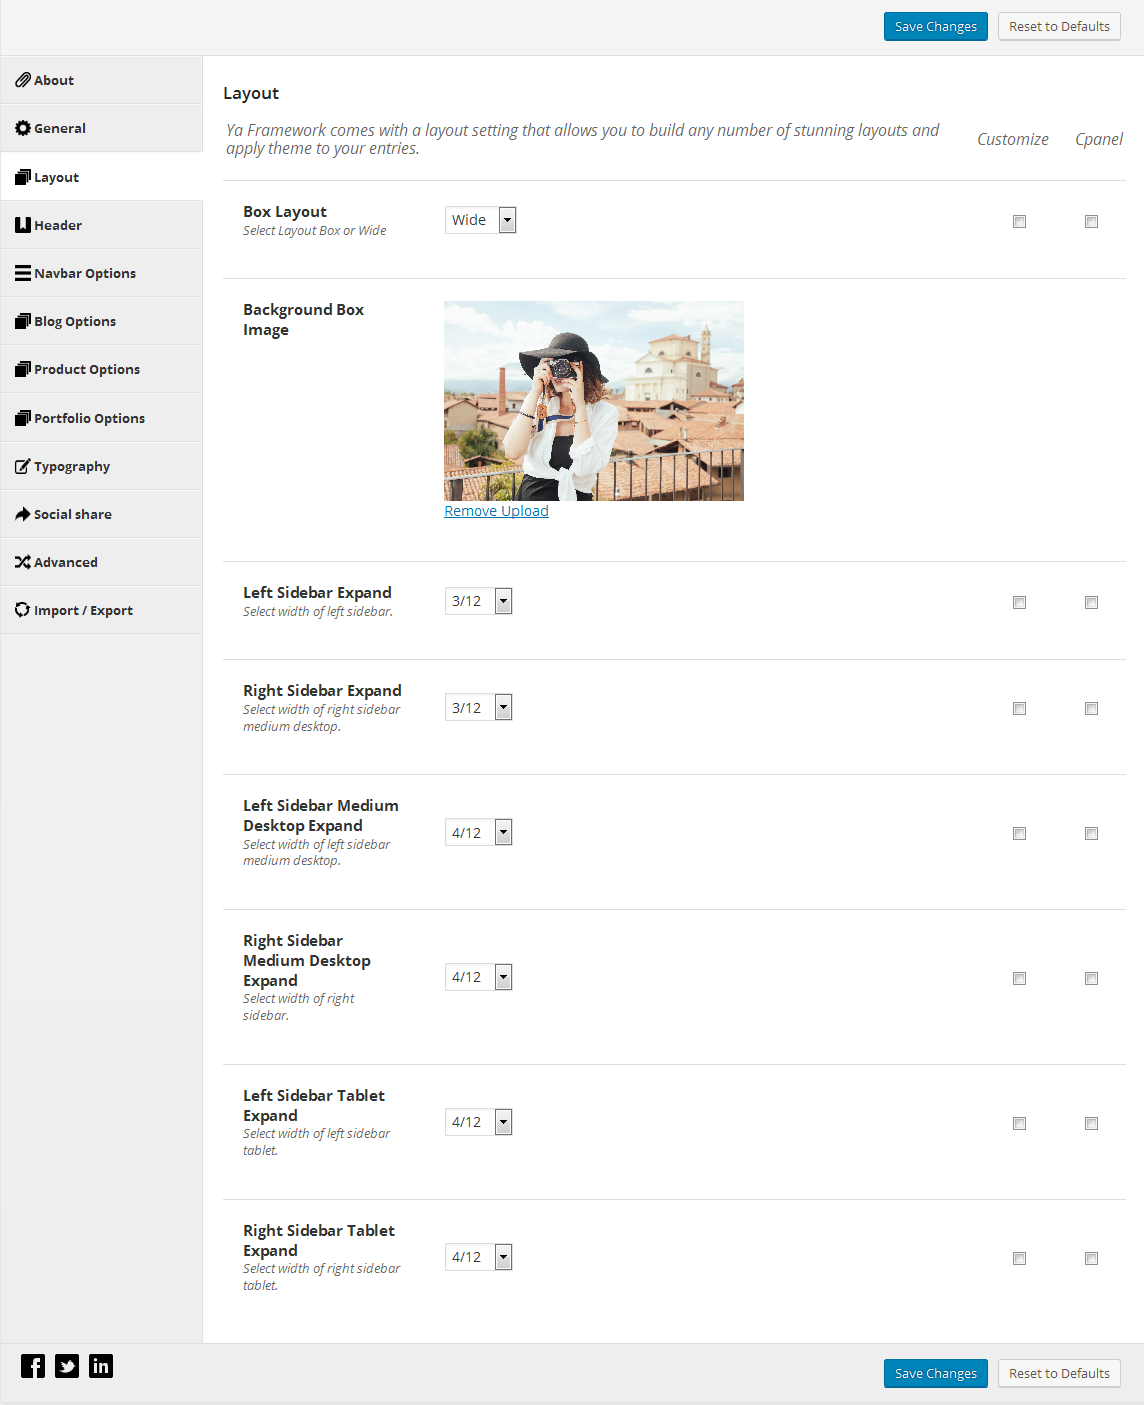Image resolution: width=1144 pixels, height=1405 pixels.
Task: Open the Facebook footer icon
Action: [x=33, y=1366]
